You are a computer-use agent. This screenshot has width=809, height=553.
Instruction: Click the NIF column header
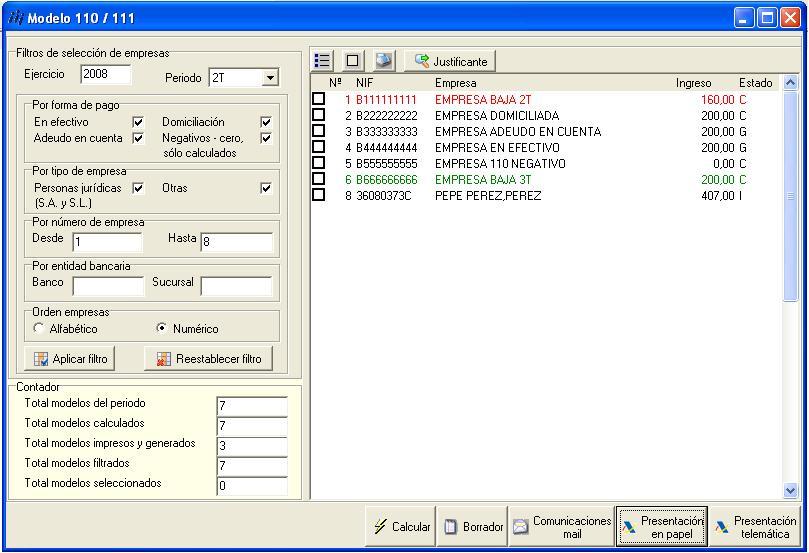click(x=364, y=83)
